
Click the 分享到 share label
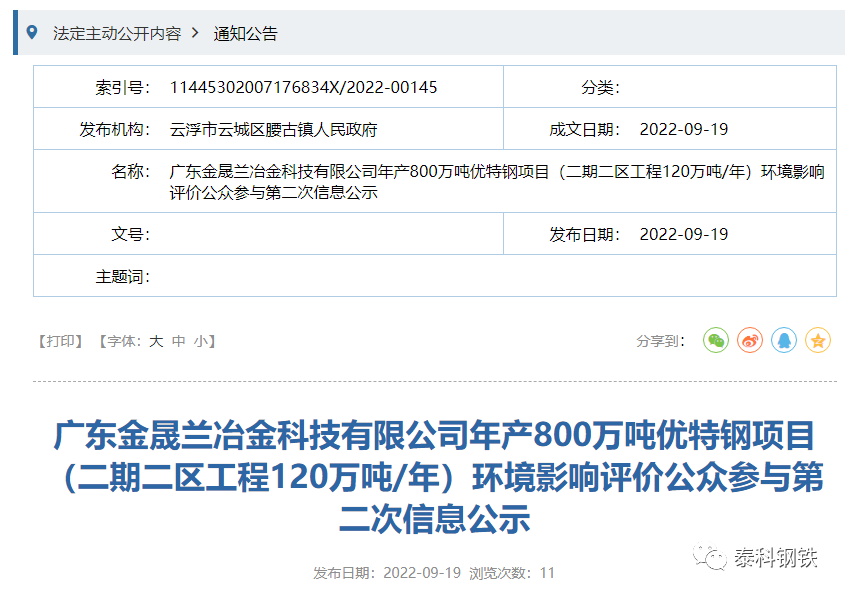point(662,340)
